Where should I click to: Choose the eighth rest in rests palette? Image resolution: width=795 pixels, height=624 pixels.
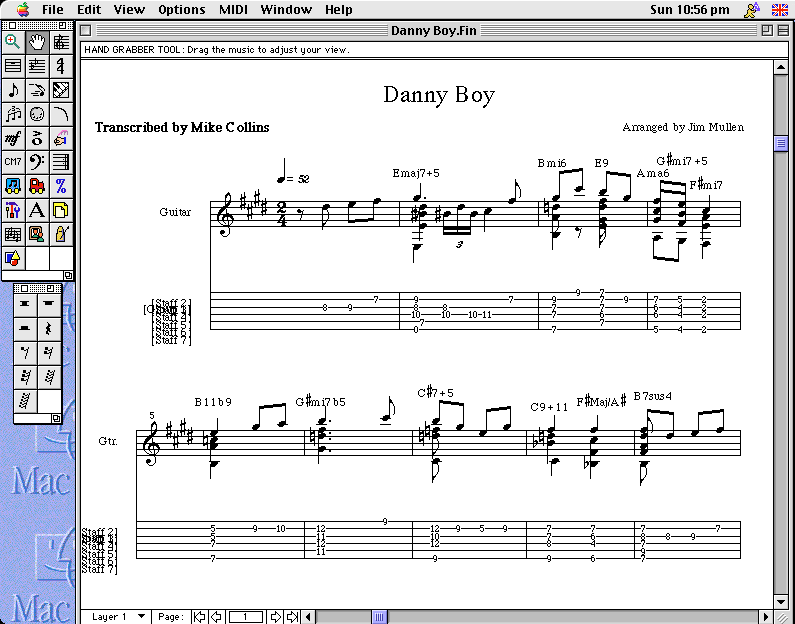(x=25, y=352)
